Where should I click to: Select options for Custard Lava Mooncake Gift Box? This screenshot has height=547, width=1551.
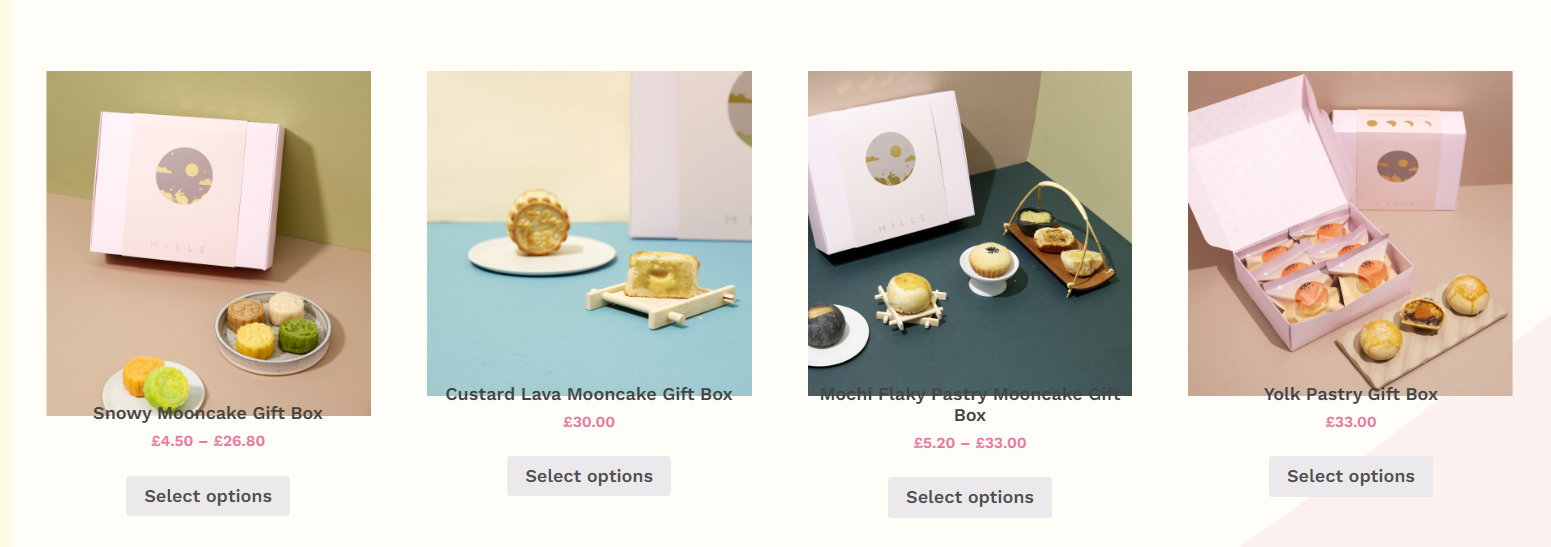[x=589, y=476]
